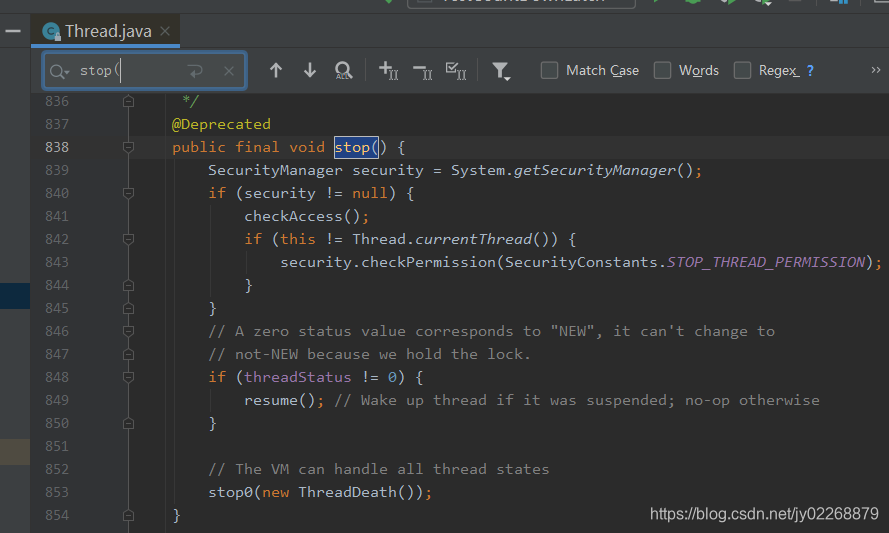Click getSecurityManager method call
Viewport: 889px width, 533px height.
coord(595,170)
